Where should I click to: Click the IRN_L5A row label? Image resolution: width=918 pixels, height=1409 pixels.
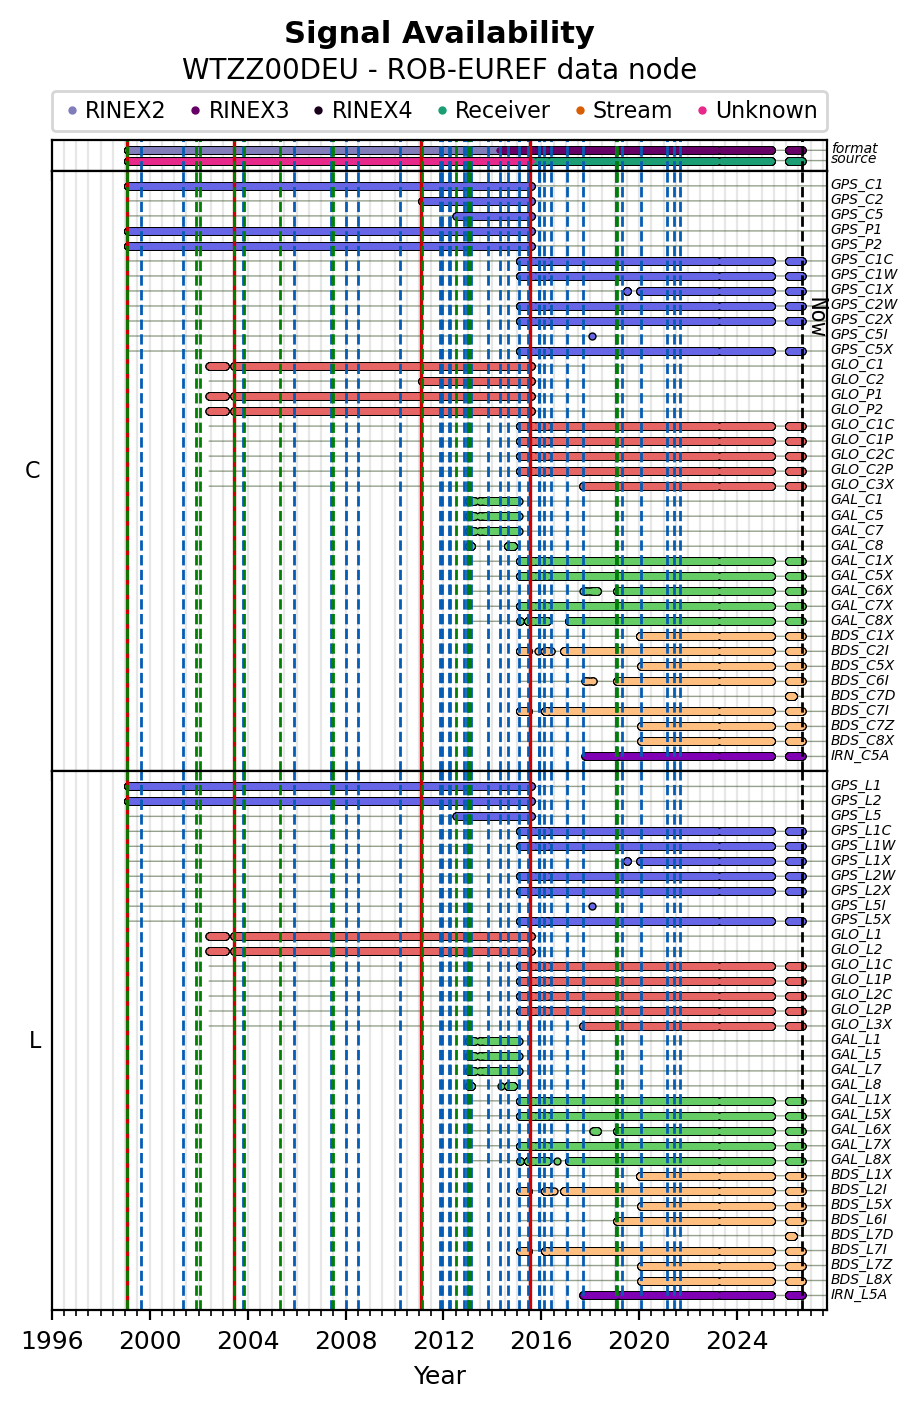tap(859, 1295)
